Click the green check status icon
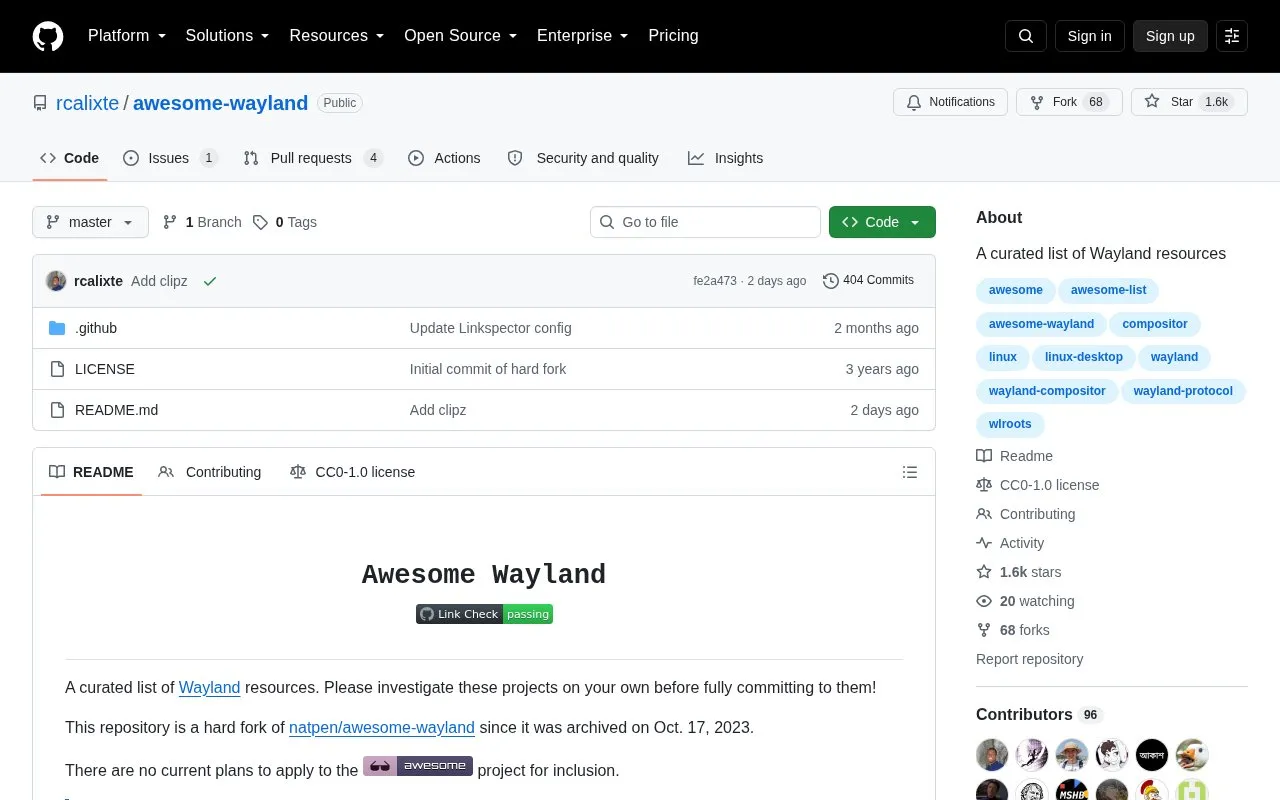The image size is (1280, 800). tap(210, 282)
